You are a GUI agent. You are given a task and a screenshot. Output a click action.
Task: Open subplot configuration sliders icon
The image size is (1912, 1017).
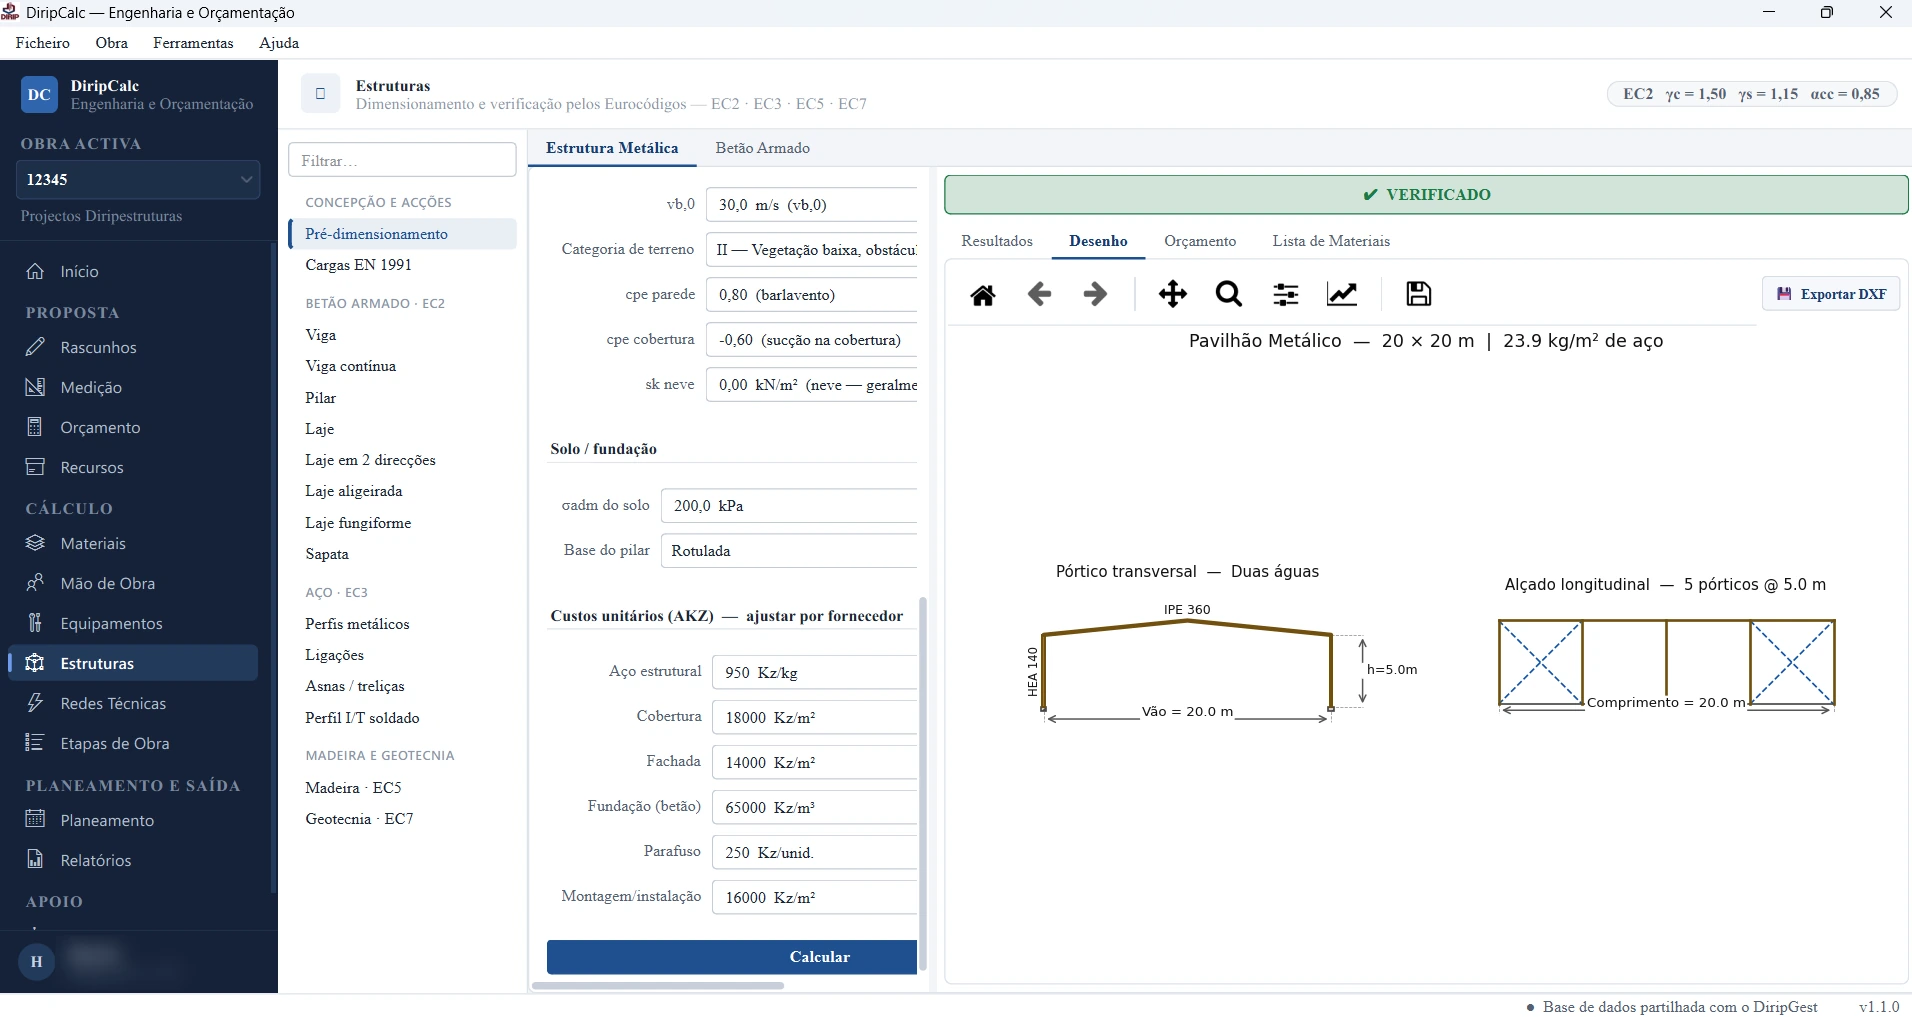tap(1286, 294)
